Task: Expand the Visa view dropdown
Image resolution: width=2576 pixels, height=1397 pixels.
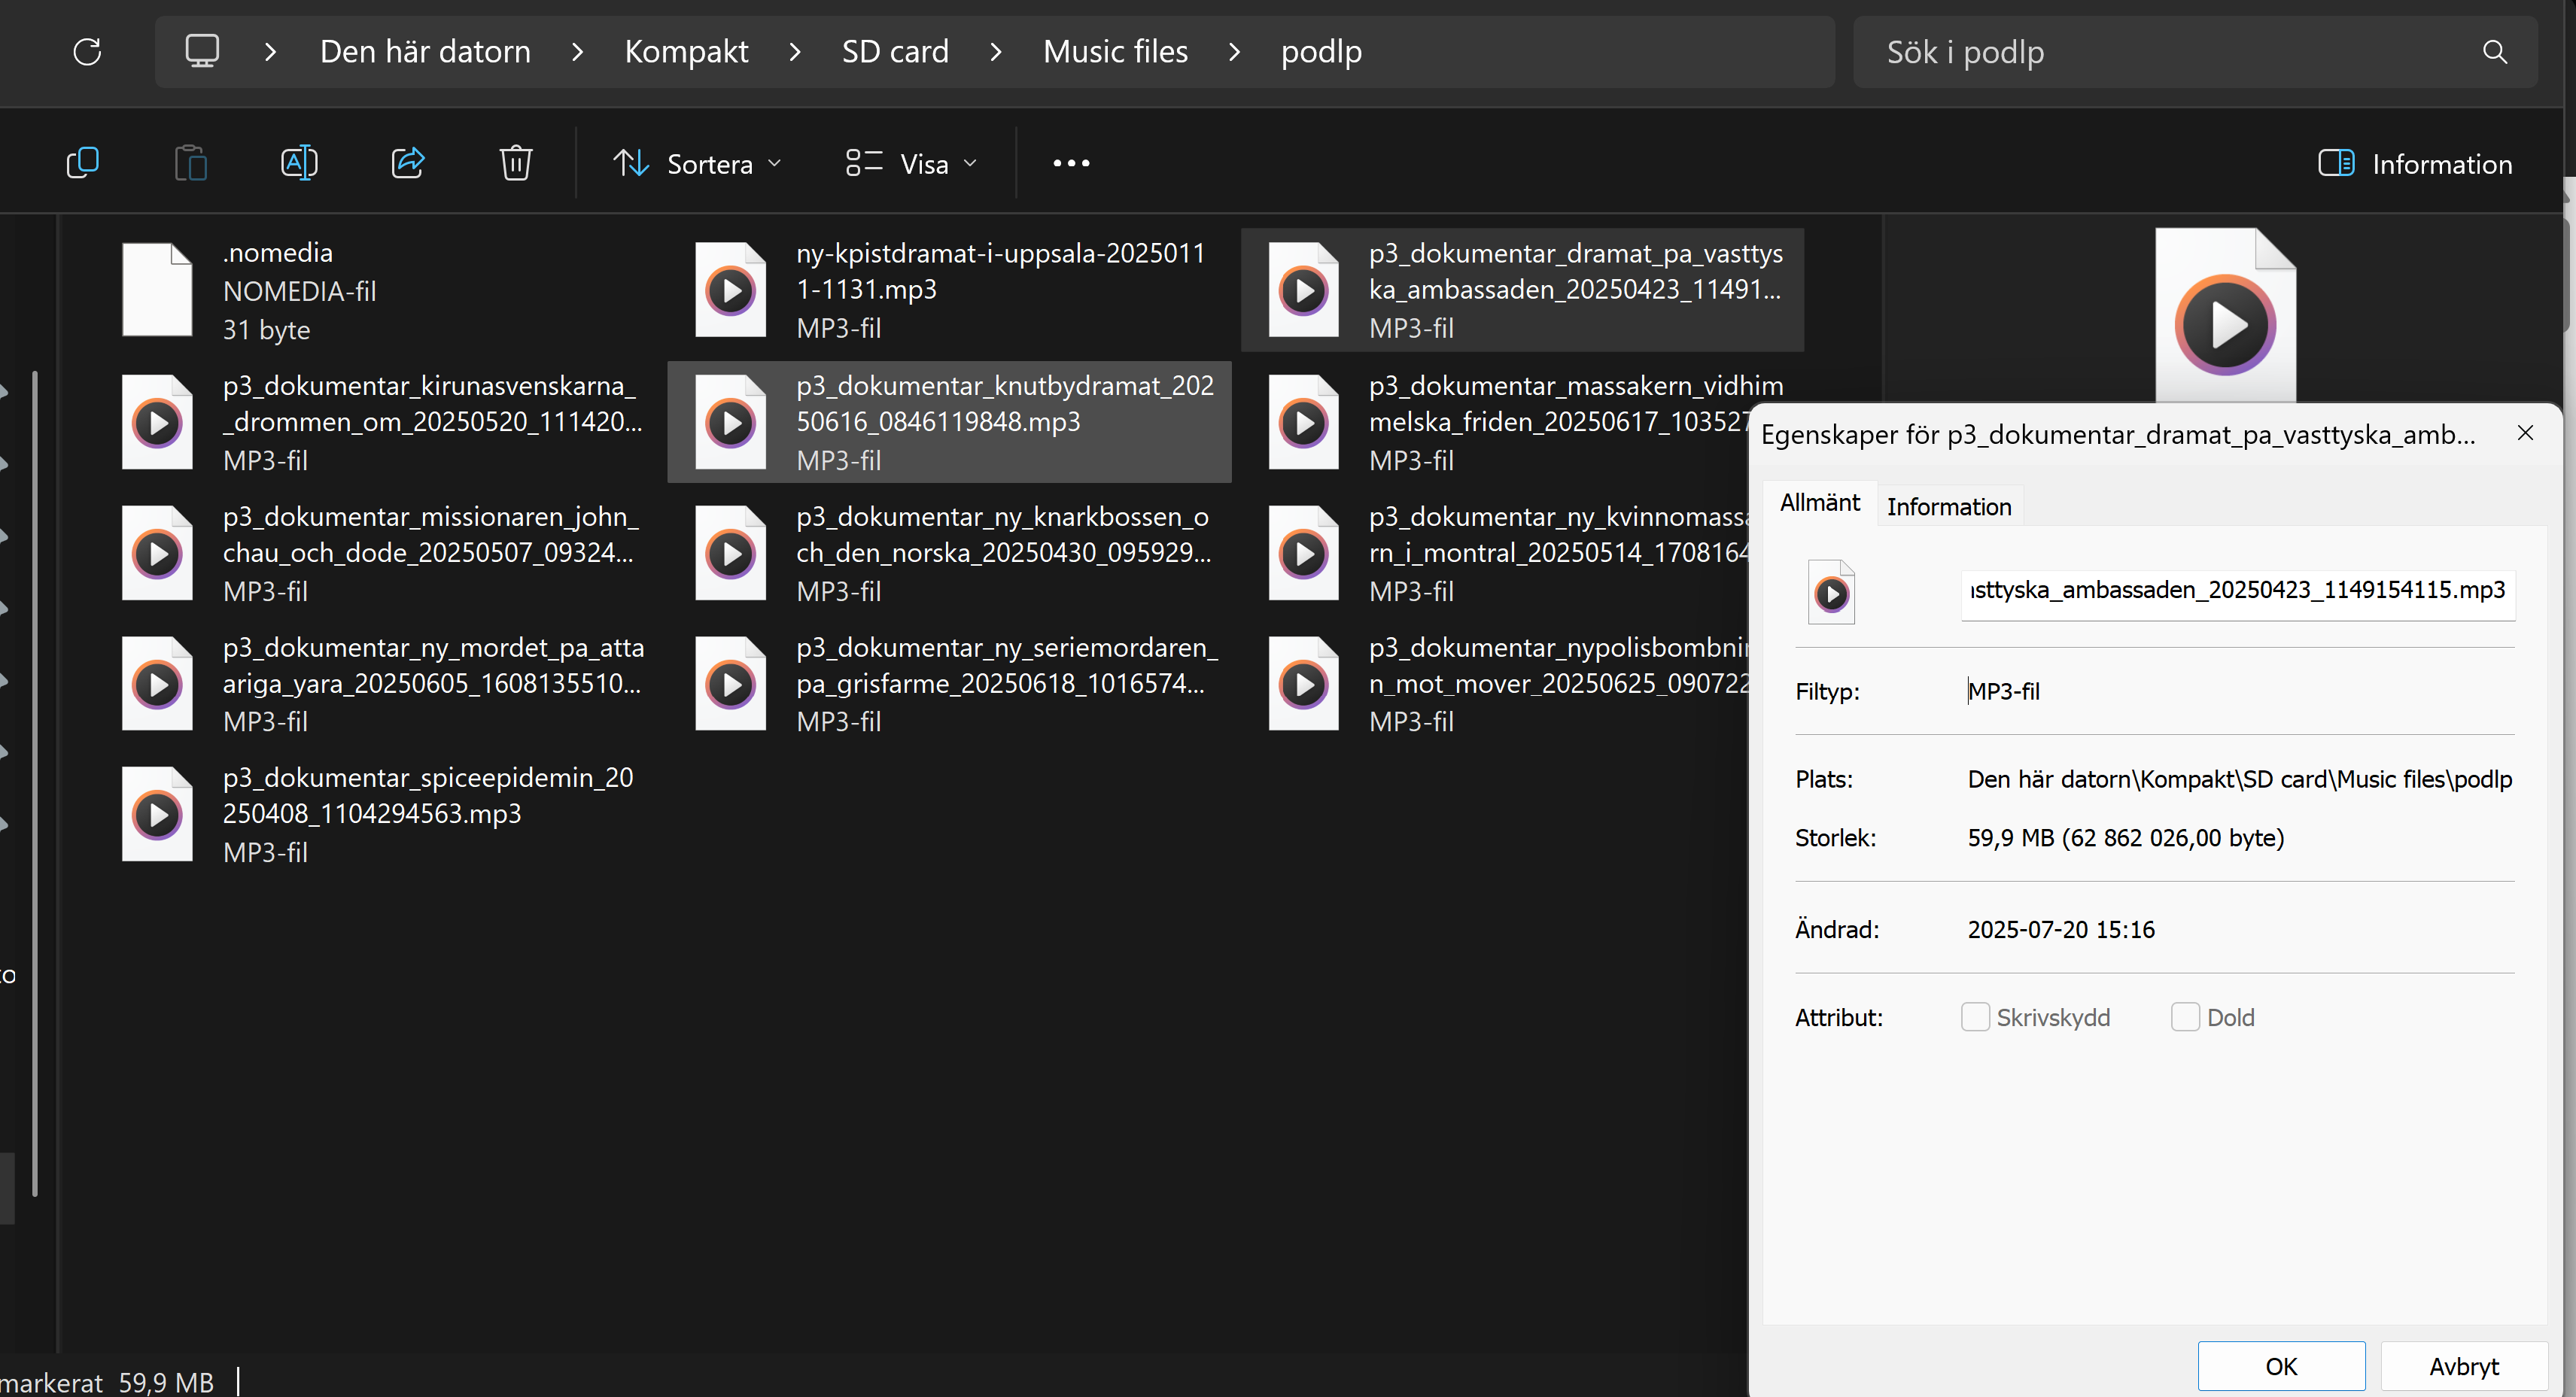Action: click(911, 164)
